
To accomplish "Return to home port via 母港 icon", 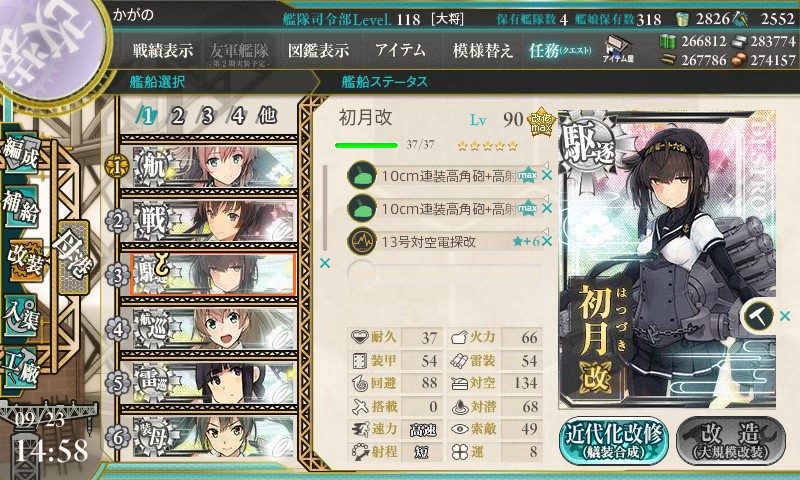I will point(74,257).
